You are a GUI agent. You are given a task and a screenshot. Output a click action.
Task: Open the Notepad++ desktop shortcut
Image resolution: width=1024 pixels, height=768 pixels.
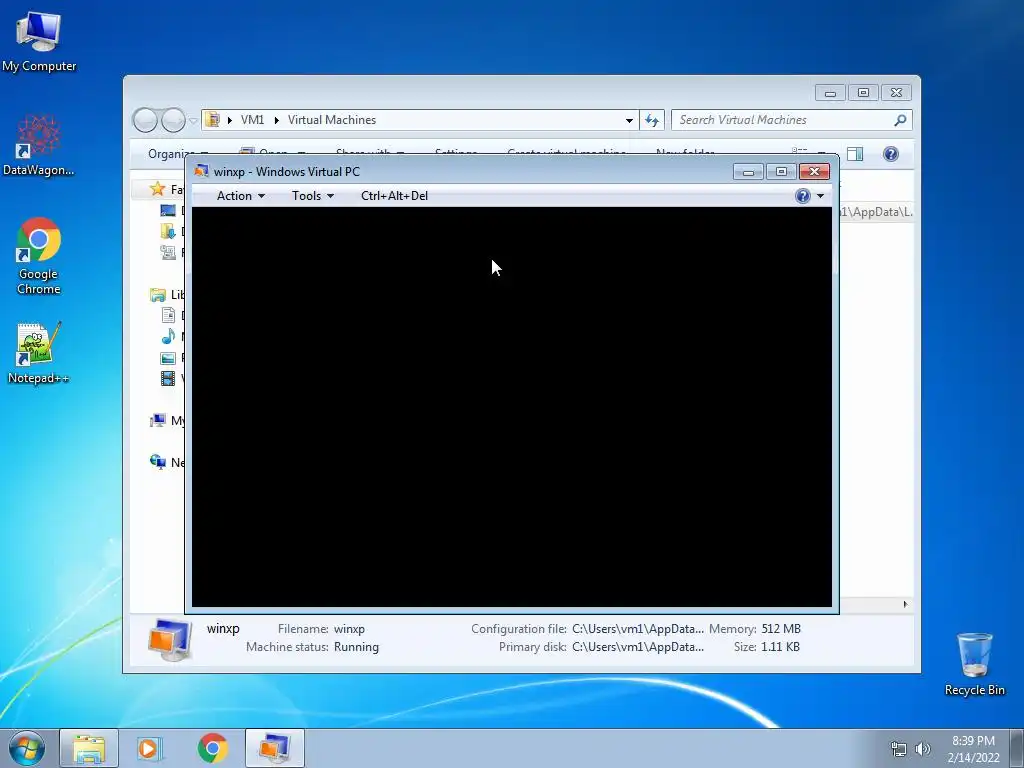point(39,353)
